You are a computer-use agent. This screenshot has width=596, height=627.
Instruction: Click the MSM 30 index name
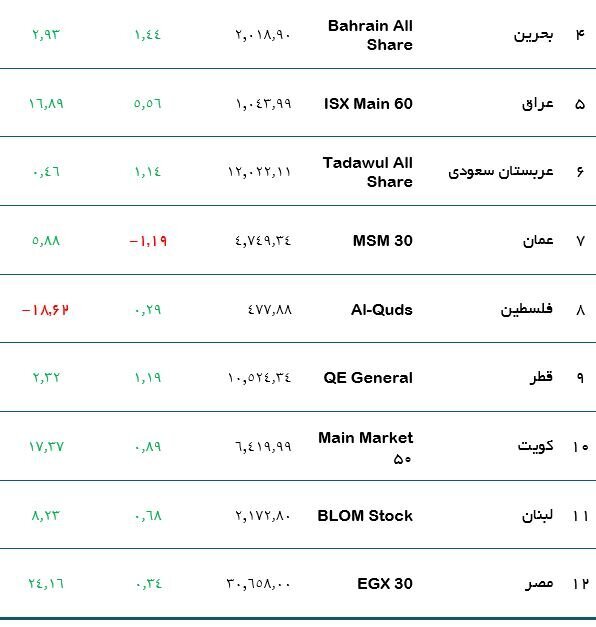click(382, 241)
